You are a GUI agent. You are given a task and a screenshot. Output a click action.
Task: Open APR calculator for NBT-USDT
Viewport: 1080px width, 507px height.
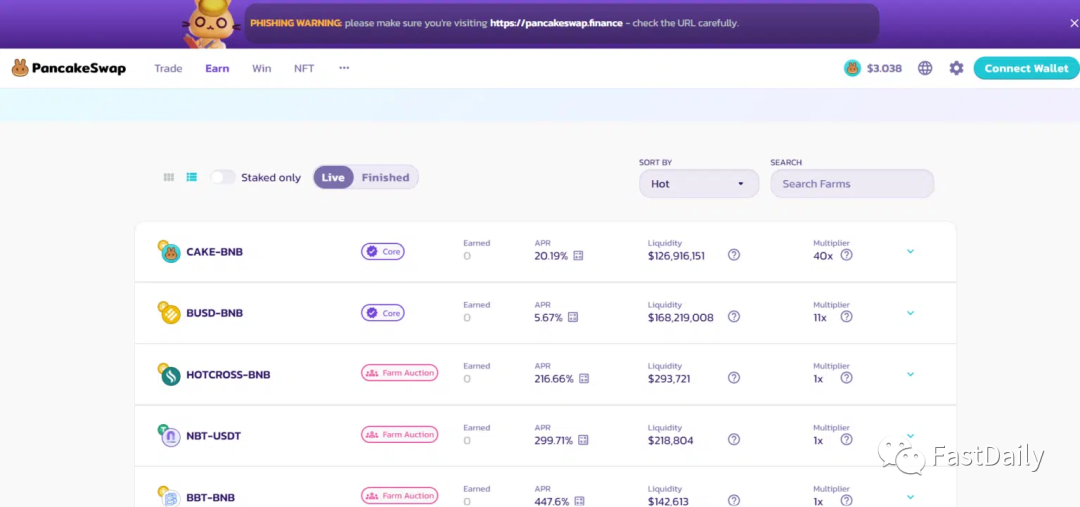pos(583,440)
